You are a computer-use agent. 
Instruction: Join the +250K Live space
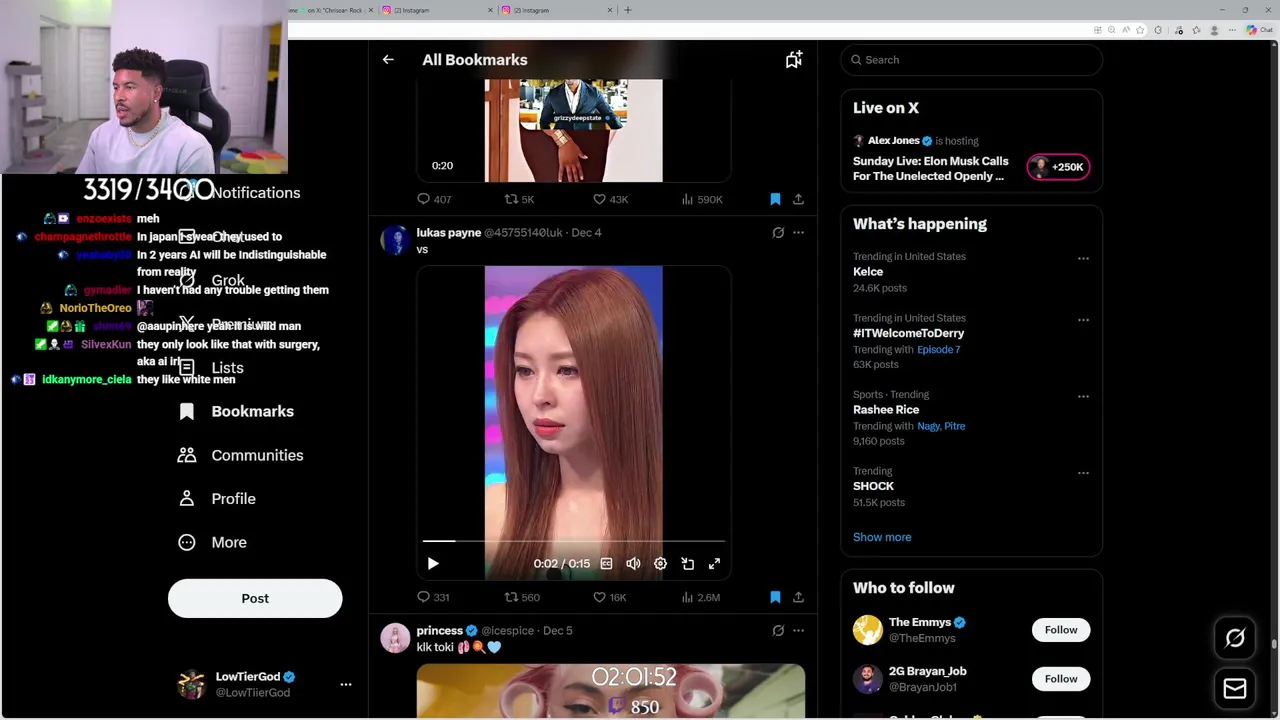pyautogui.click(x=1058, y=167)
